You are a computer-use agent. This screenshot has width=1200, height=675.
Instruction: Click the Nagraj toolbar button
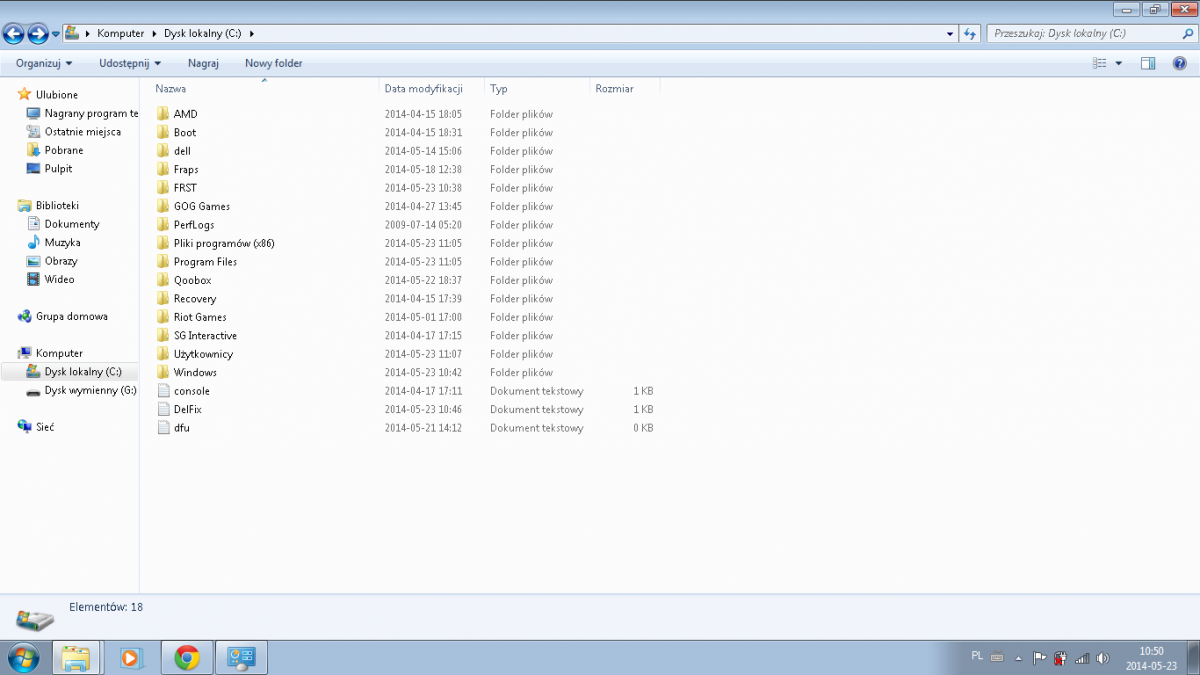tap(203, 63)
